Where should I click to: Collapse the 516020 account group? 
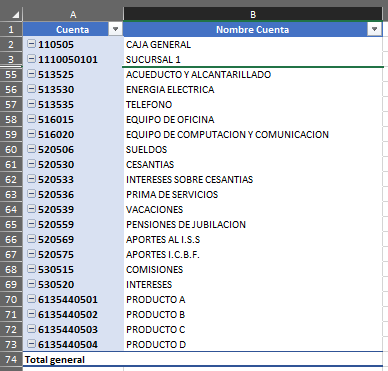[31, 134]
